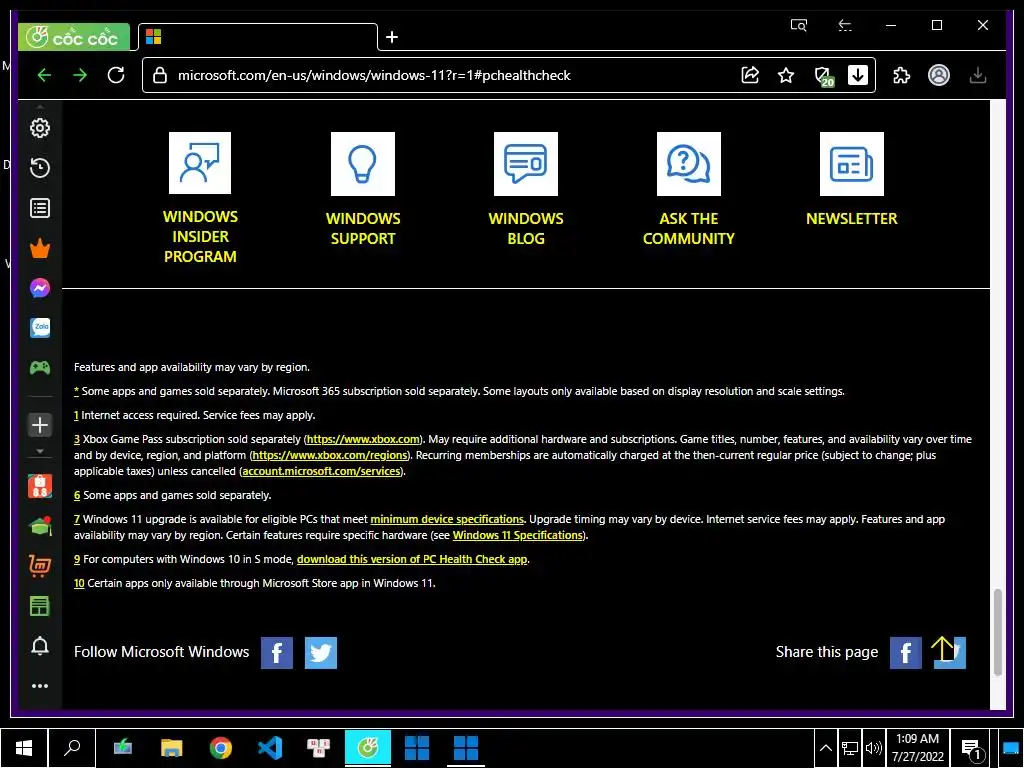Open the Windows Start menu

click(24, 748)
